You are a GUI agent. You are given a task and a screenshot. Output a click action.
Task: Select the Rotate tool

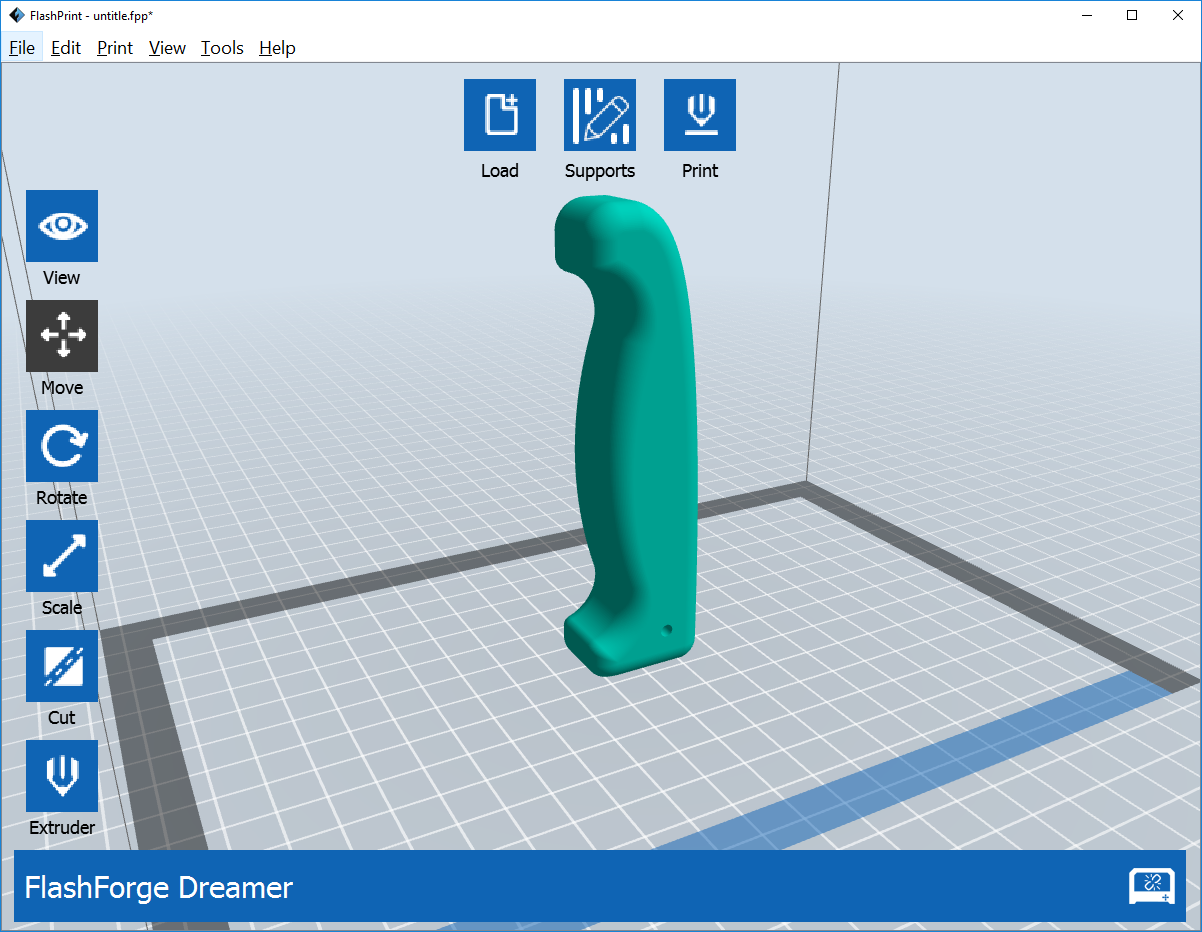(62, 446)
